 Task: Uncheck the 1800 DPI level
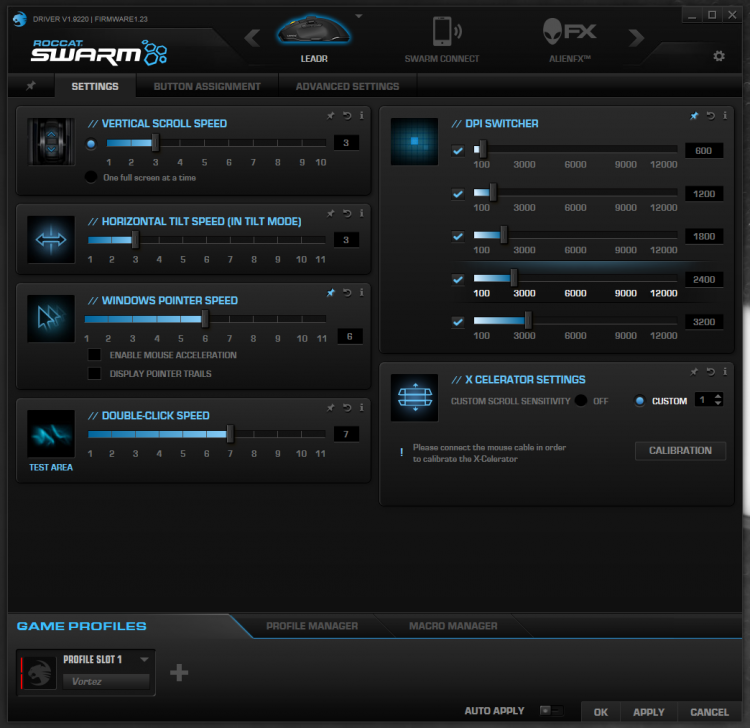tap(458, 236)
